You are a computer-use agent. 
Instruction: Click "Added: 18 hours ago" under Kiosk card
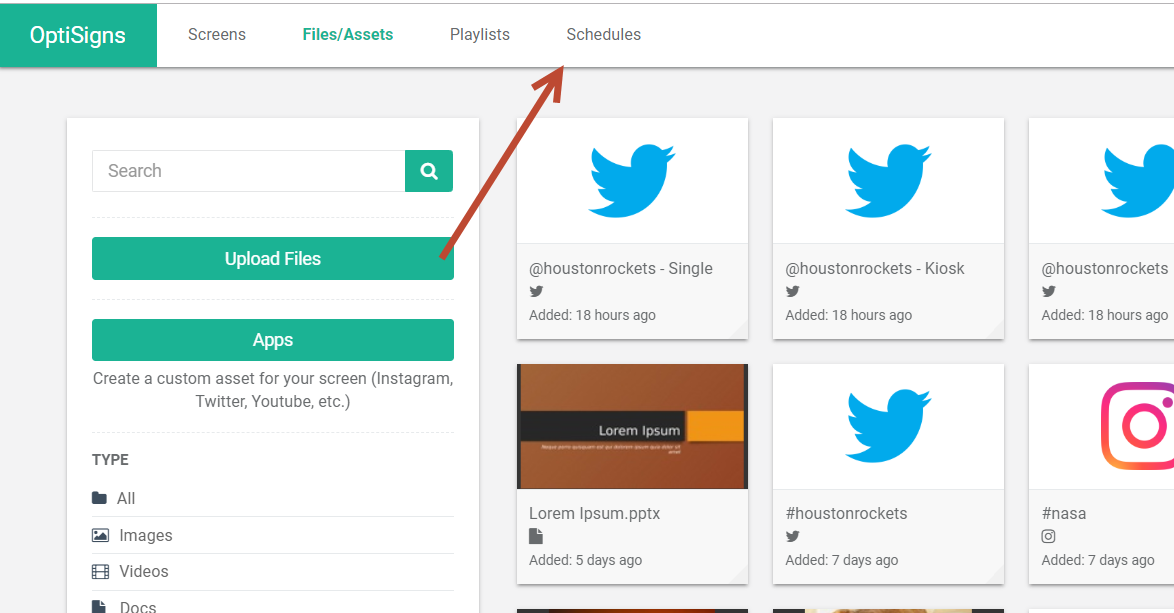848,315
